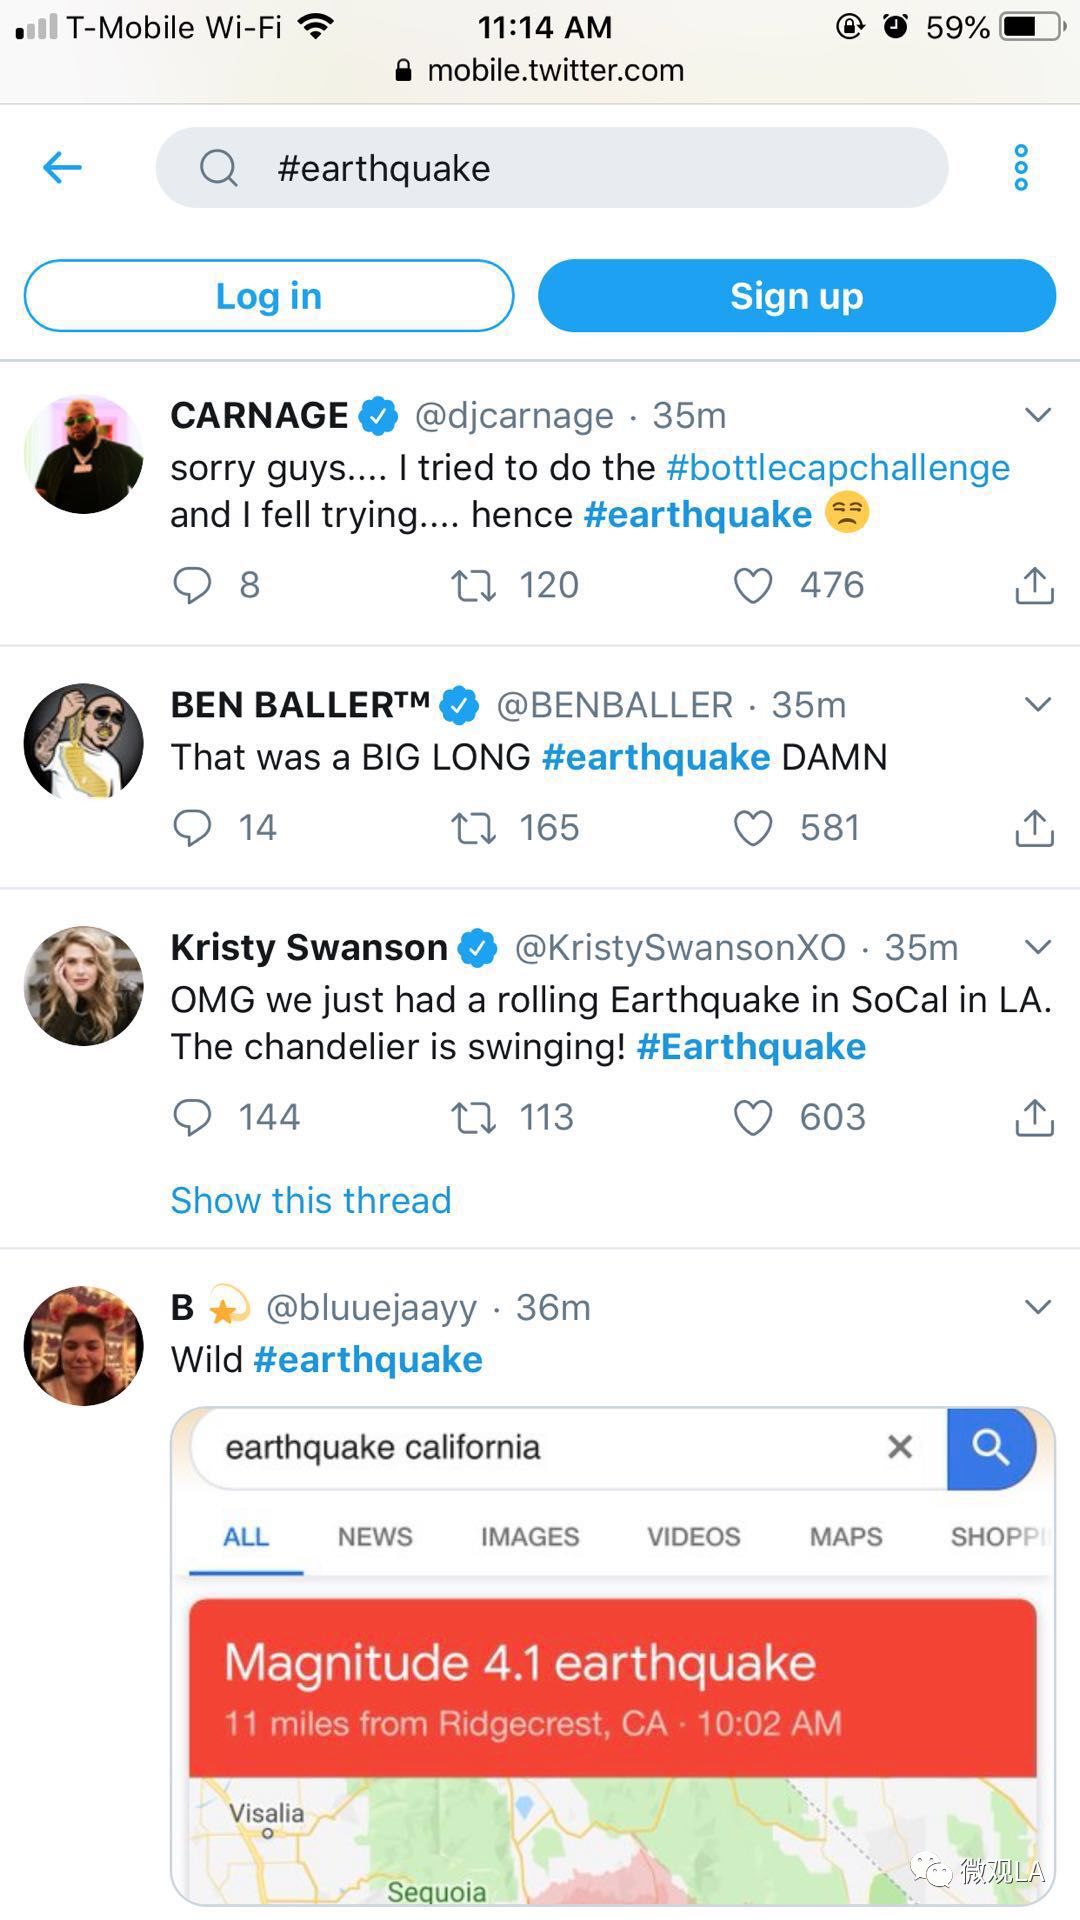1080x1920 pixels.
Task: Select the NEWS tab in embedded search
Action: (375, 1537)
